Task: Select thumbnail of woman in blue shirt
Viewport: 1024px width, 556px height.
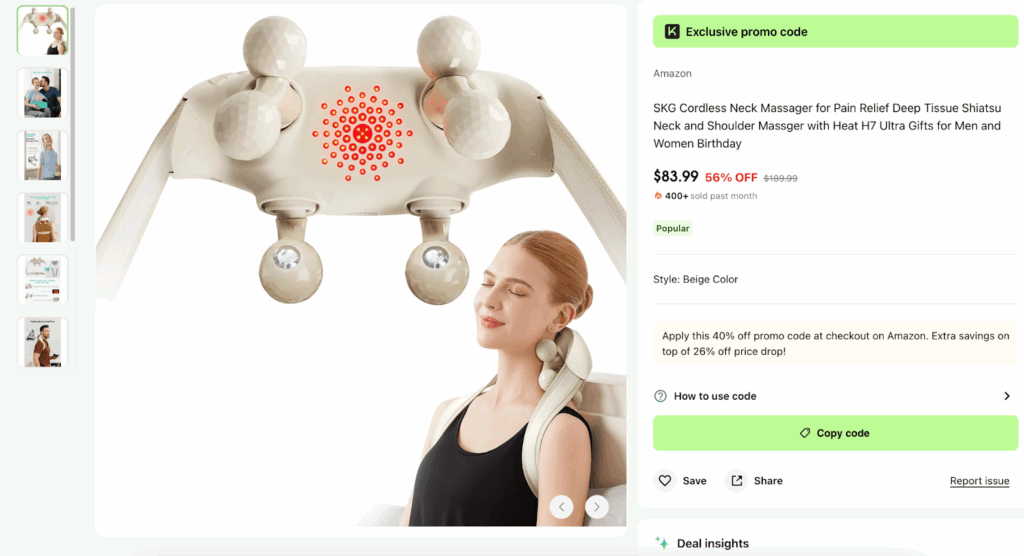Action: point(43,155)
